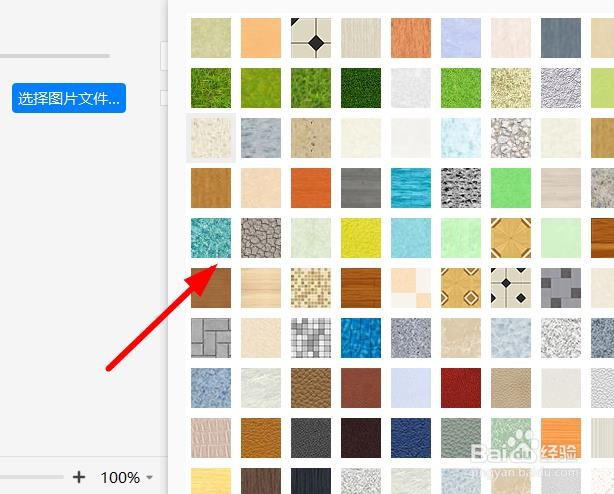The width and height of the screenshot is (614, 494).
Task: Choose the pebble stones texture in the third row
Action: pos(511,138)
